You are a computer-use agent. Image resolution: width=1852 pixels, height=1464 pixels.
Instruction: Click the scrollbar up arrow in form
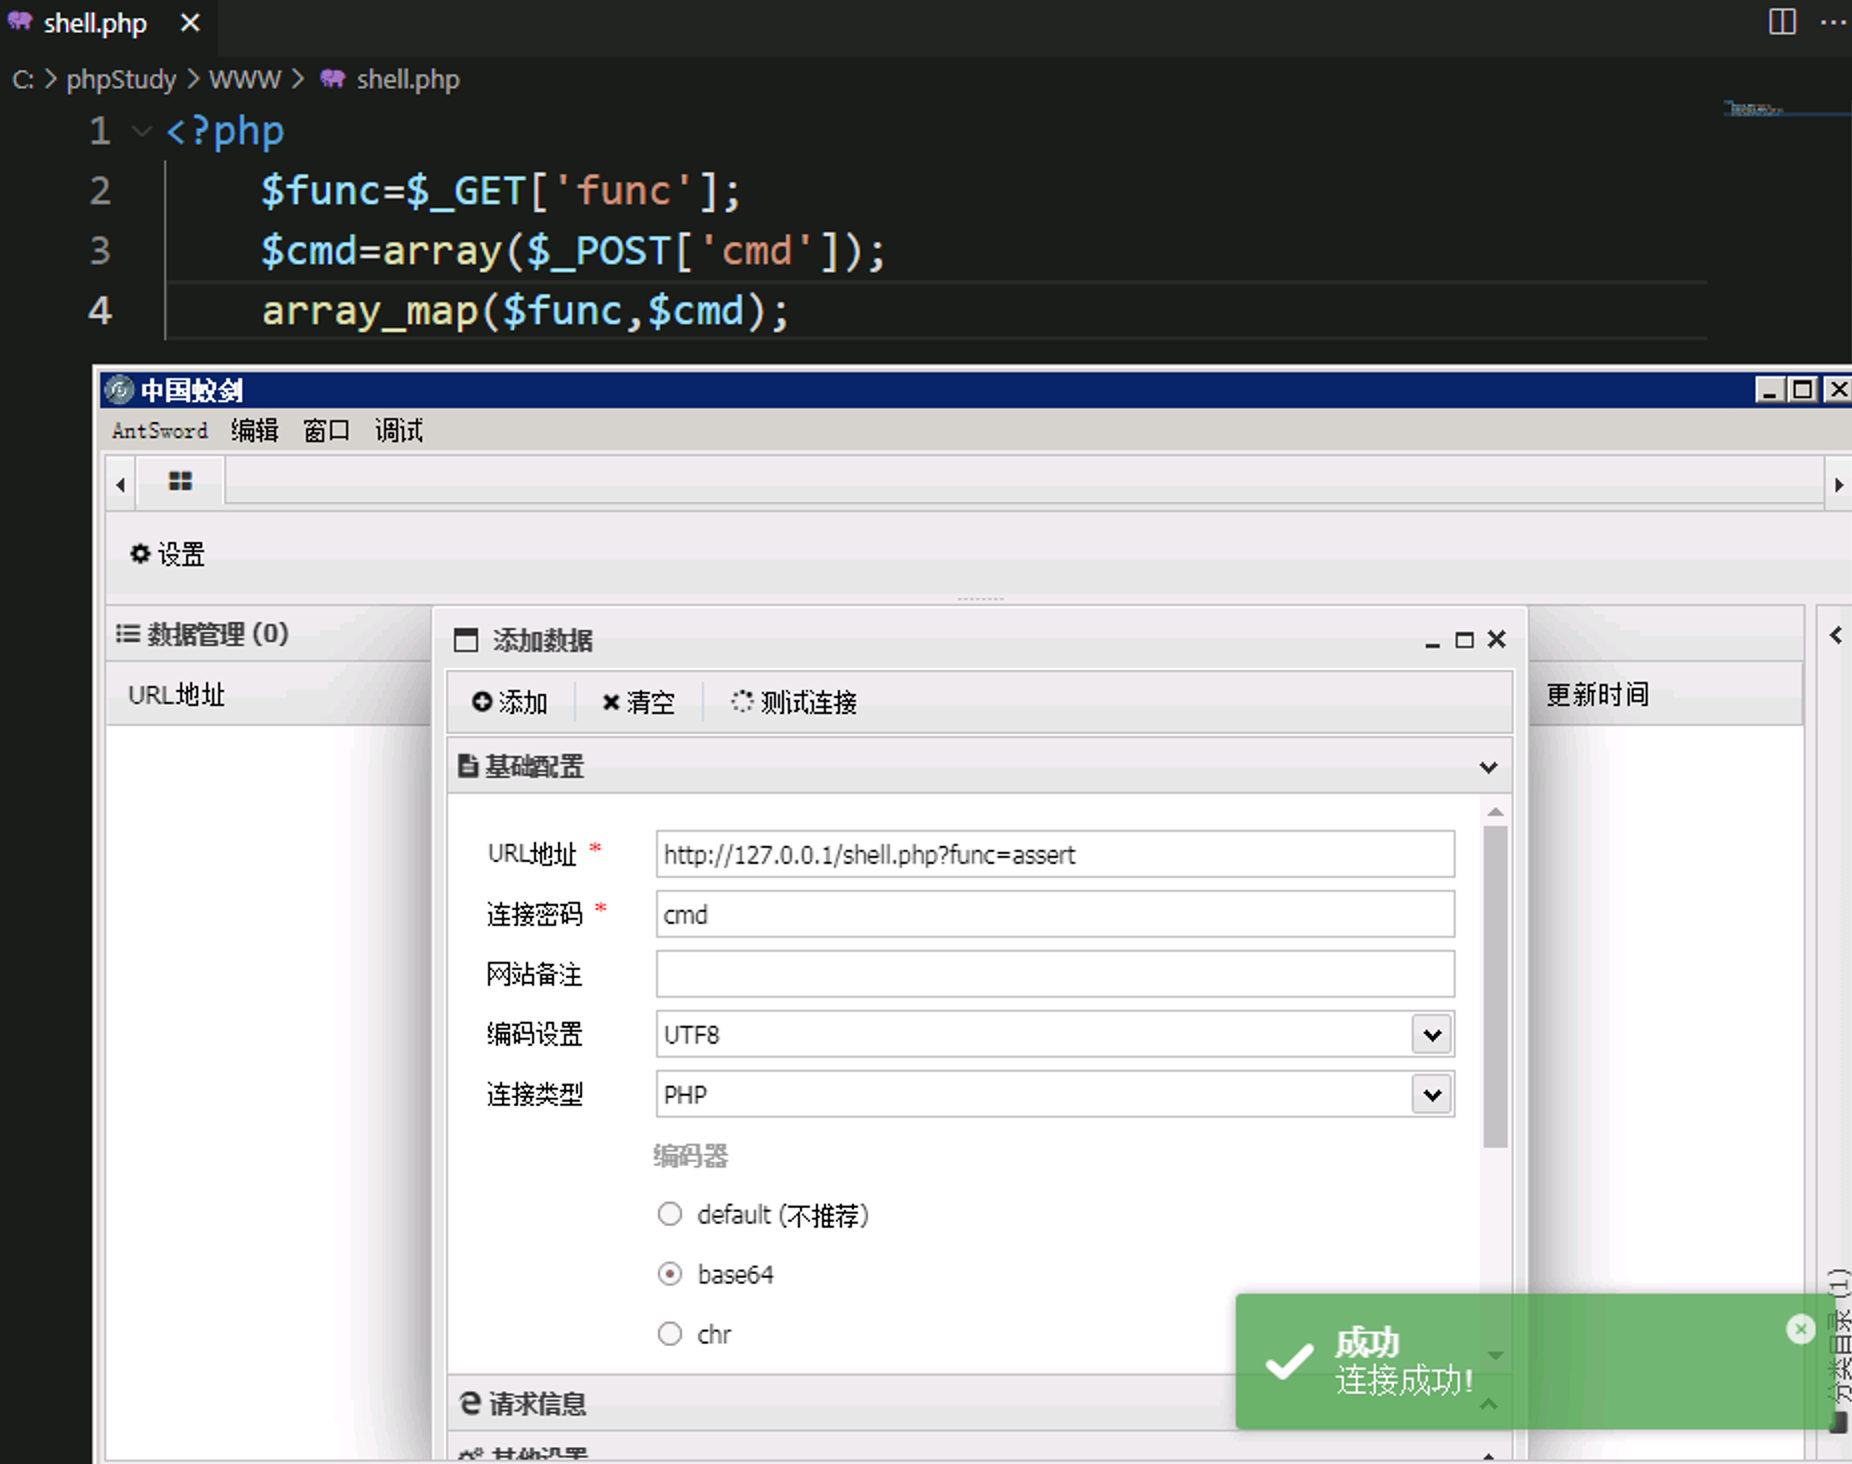(x=1496, y=812)
